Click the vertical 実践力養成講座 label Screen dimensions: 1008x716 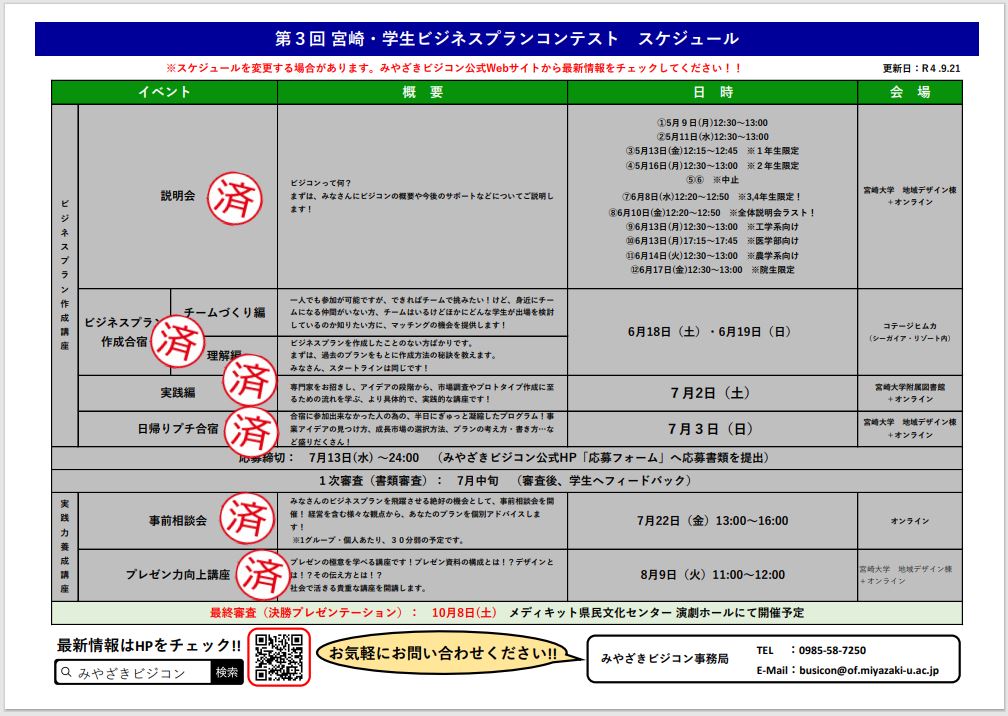(x=65, y=546)
